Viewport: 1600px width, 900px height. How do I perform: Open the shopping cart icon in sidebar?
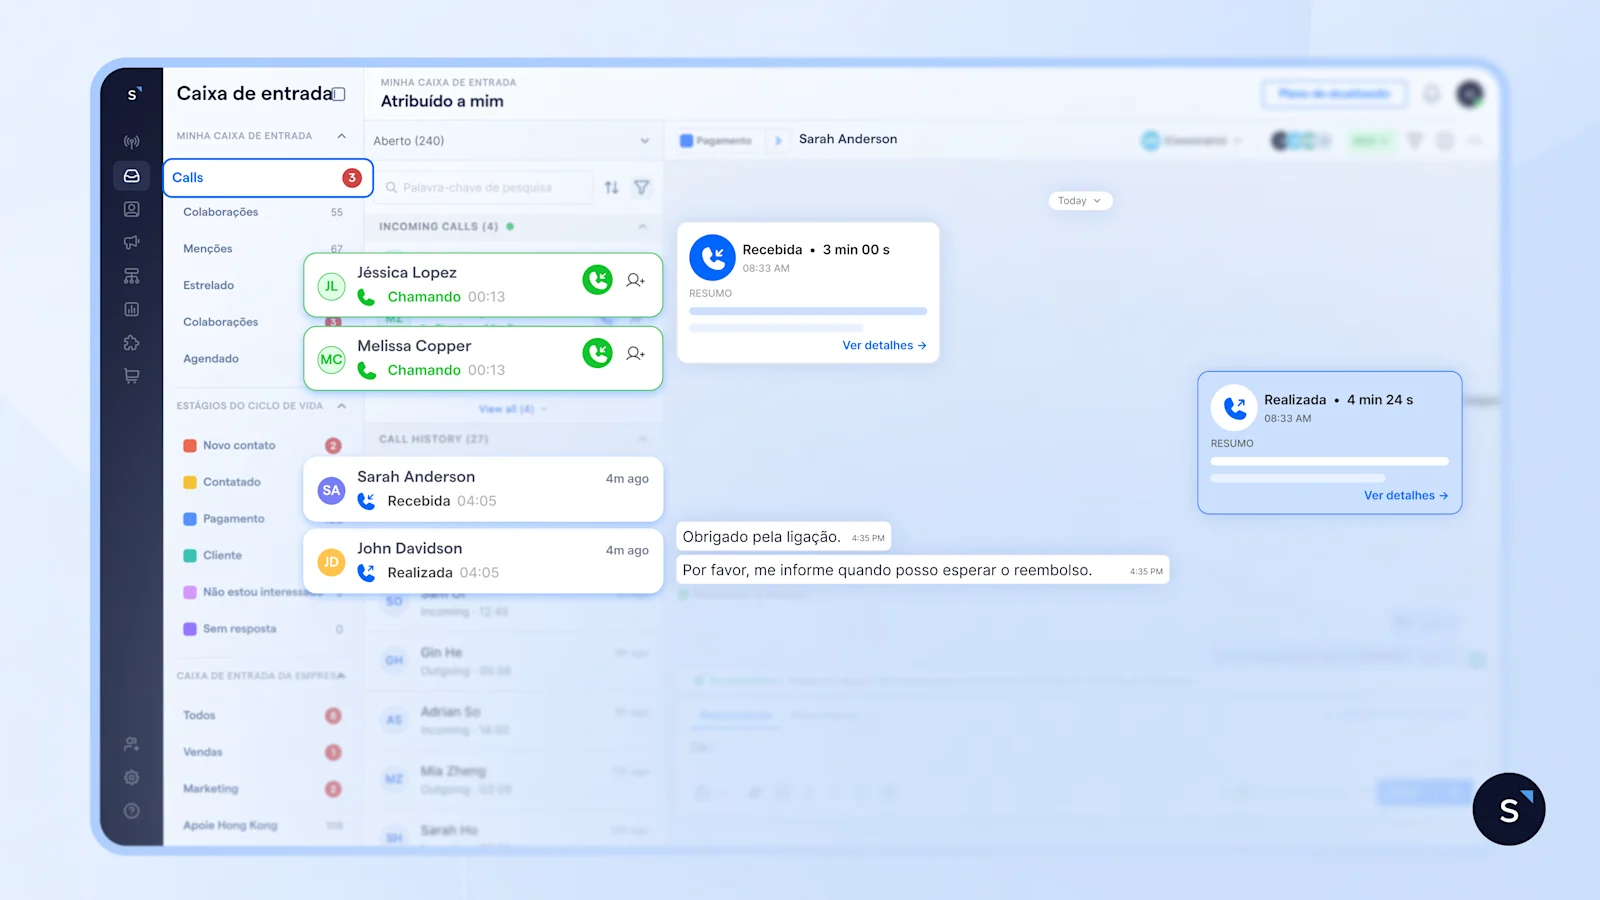[x=131, y=376]
